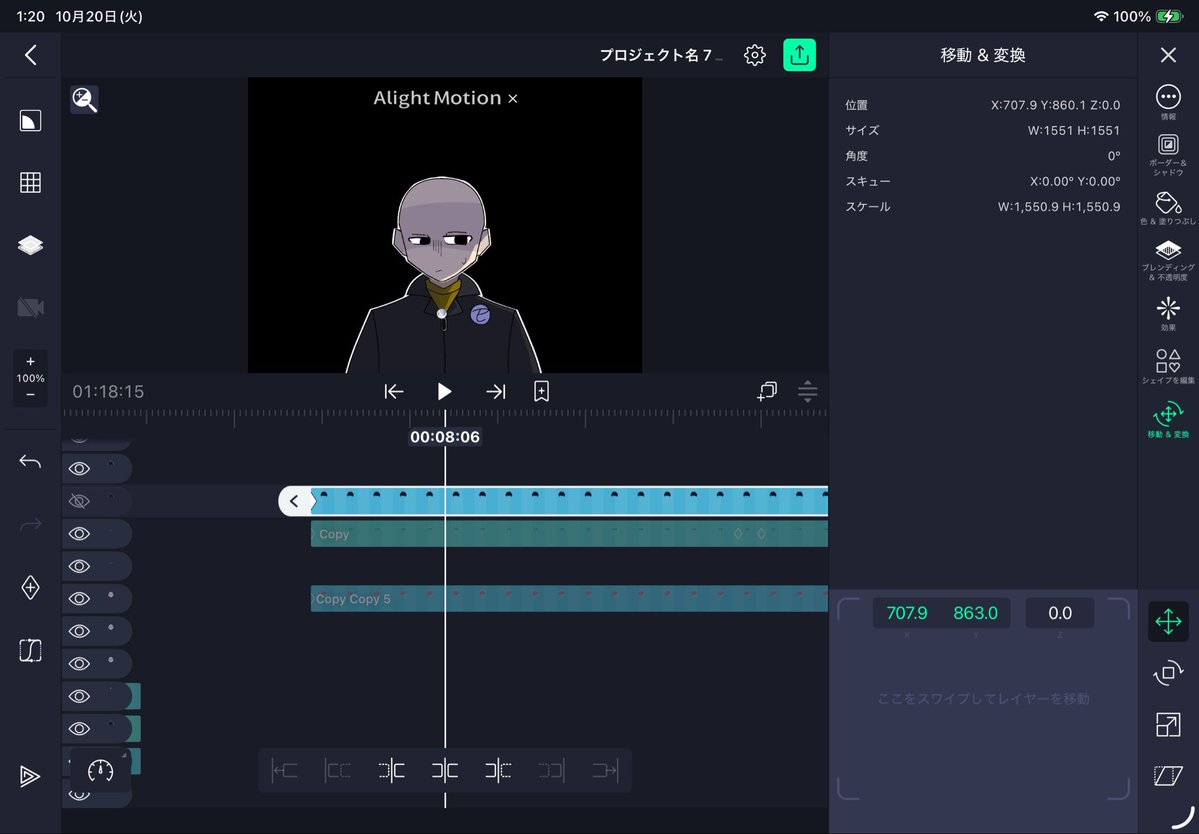
Task: Switch to the rotation transform mode
Action: 1168,673
